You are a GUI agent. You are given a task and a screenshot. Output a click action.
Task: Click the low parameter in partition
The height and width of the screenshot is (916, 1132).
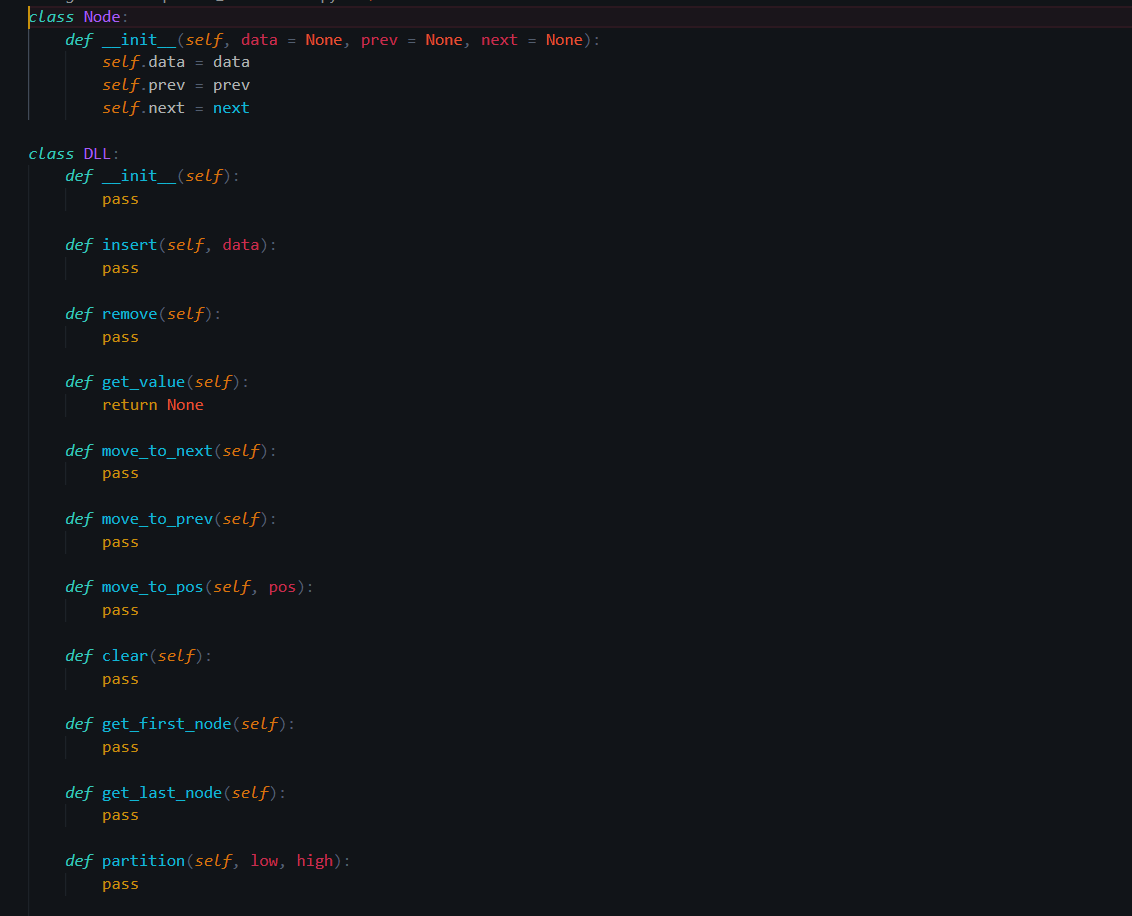pyautogui.click(x=264, y=860)
